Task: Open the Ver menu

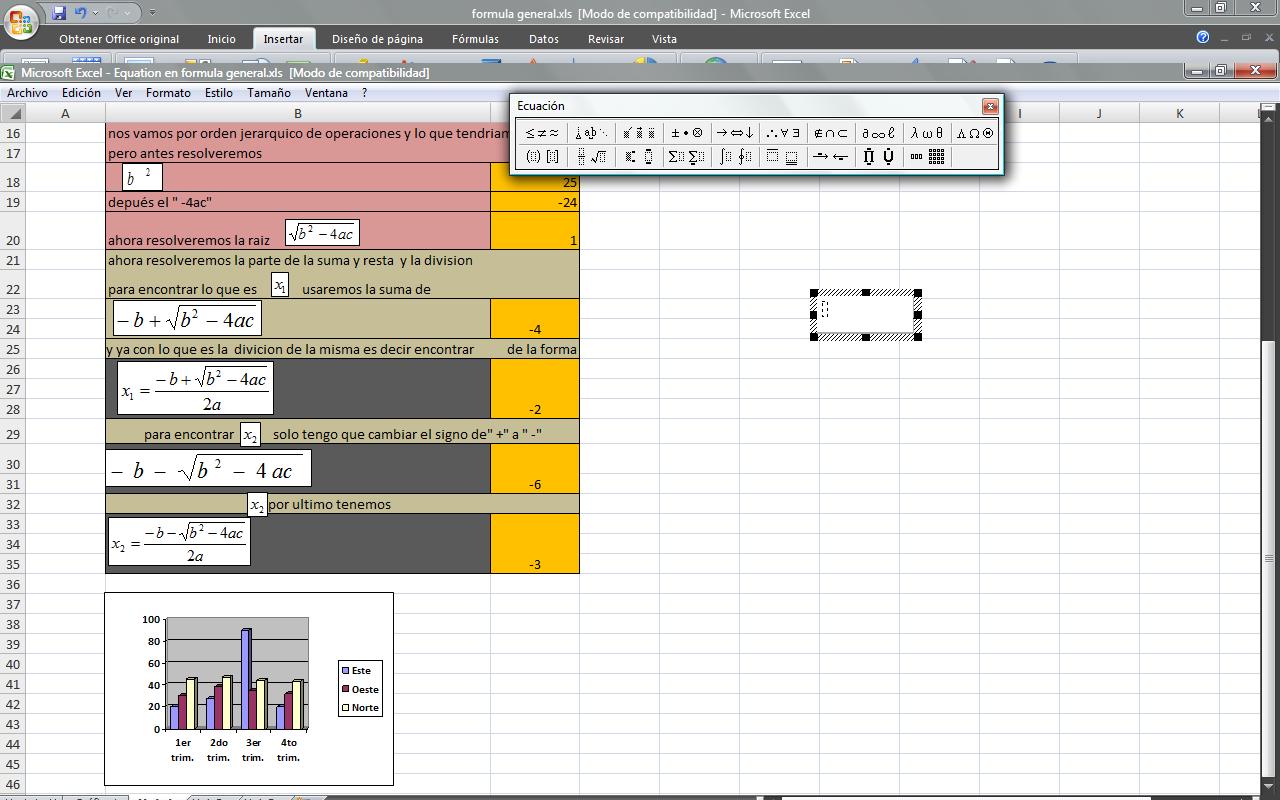Action: point(123,93)
